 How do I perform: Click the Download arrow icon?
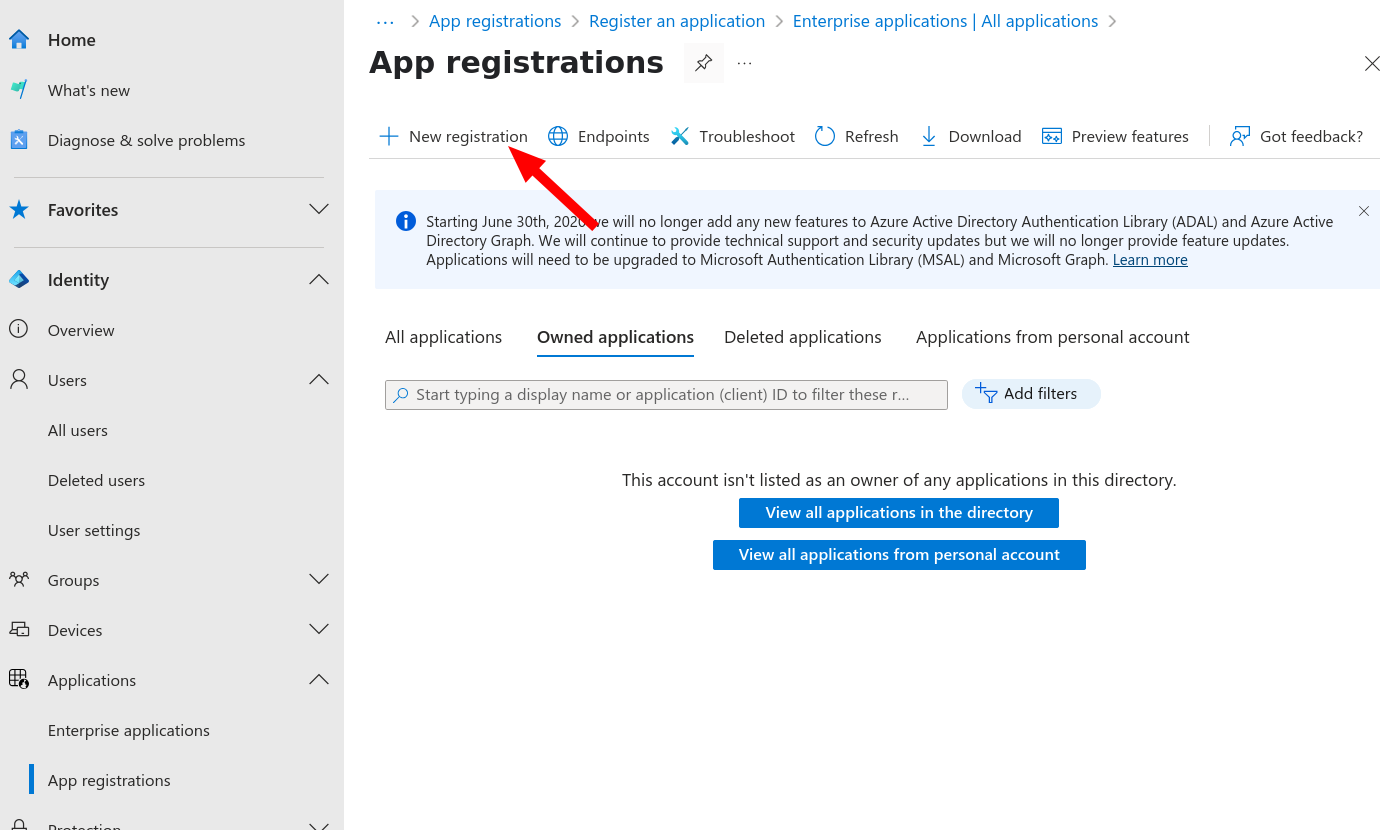click(x=929, y=137)
